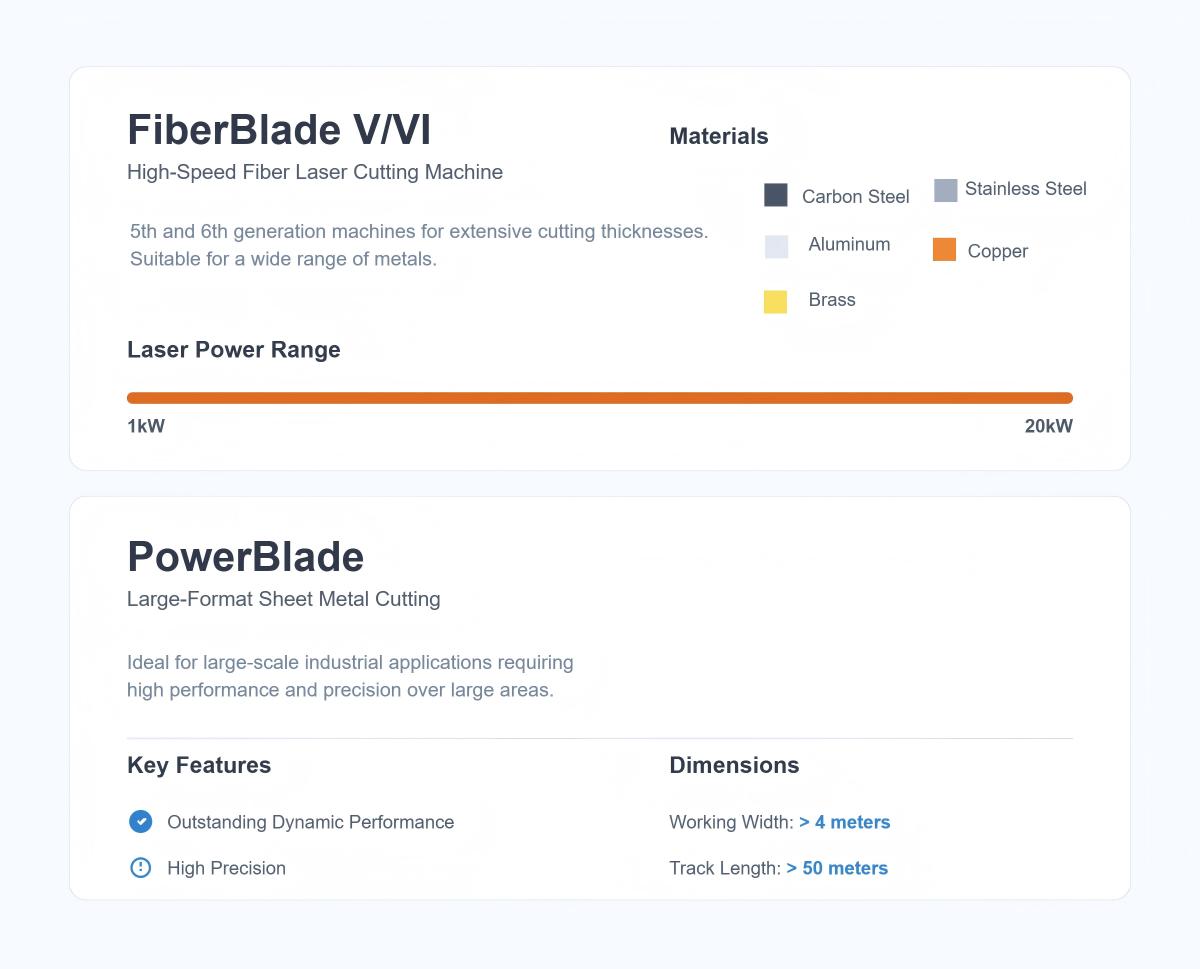Image resolution: width=1200 pixels, height=969 pixels.
Task: Click the Aluminum material swatch
Action: click(776, 247)
